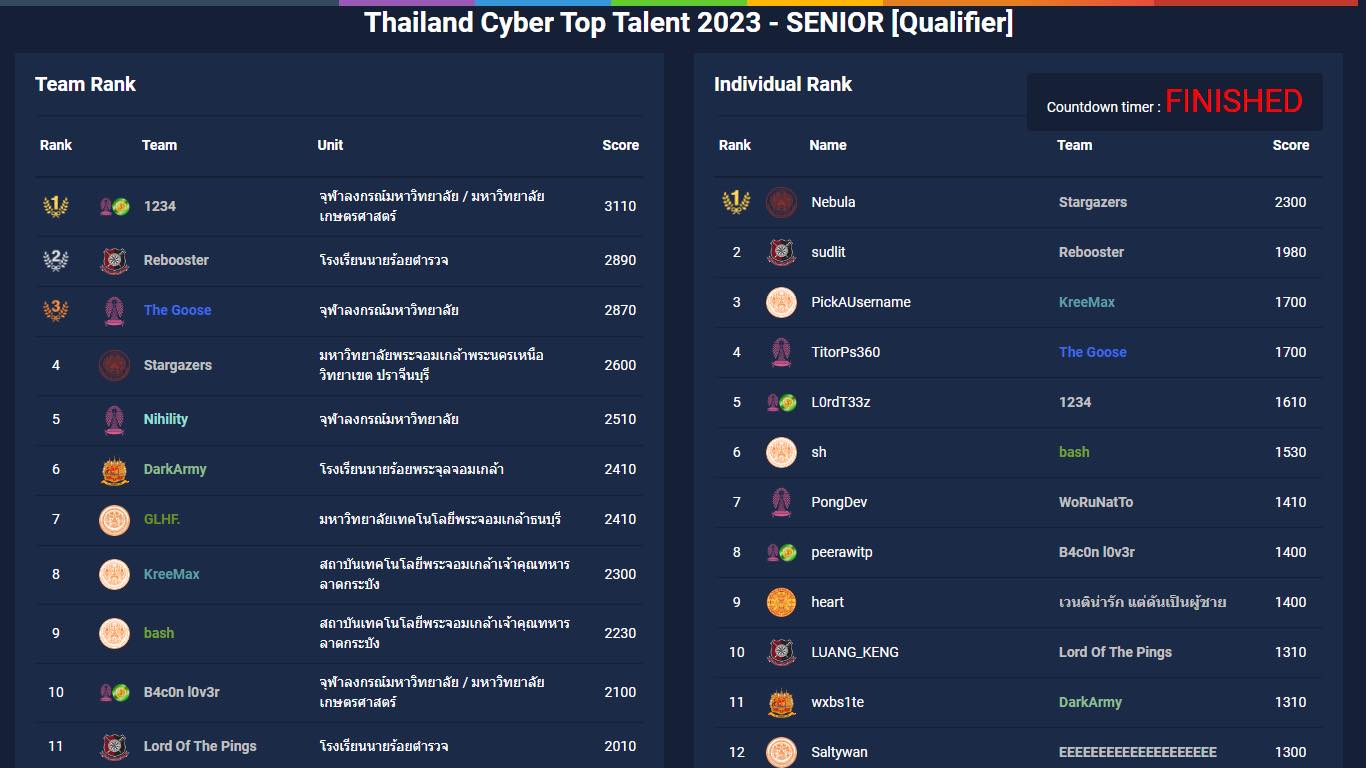
Task: Select the Rebooster shield crest icon
Action: click(113, 260)
